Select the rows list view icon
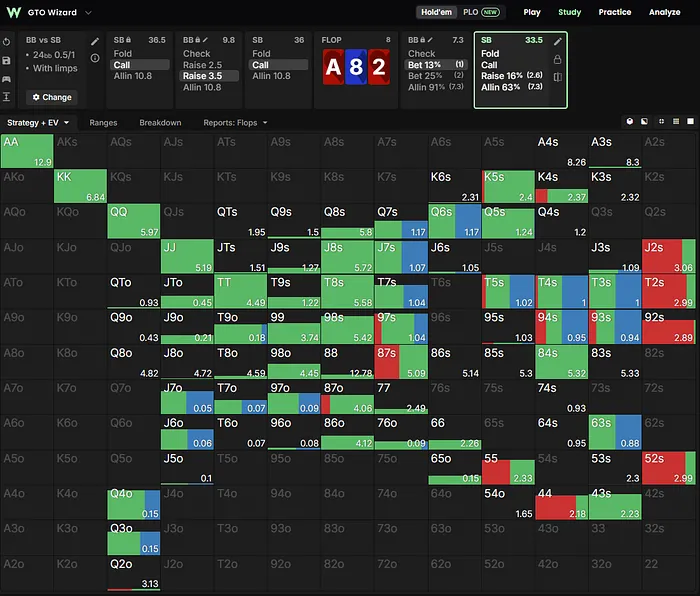This screenshot has width=700, height=596. [x=676, y=121]
